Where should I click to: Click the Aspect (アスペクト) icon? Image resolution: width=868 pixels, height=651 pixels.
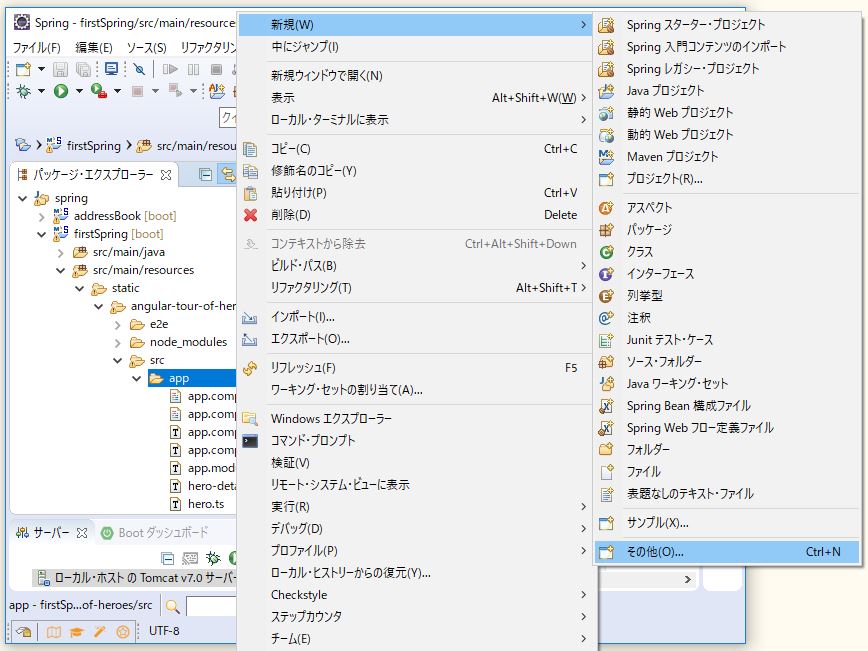tap(606, 208)
